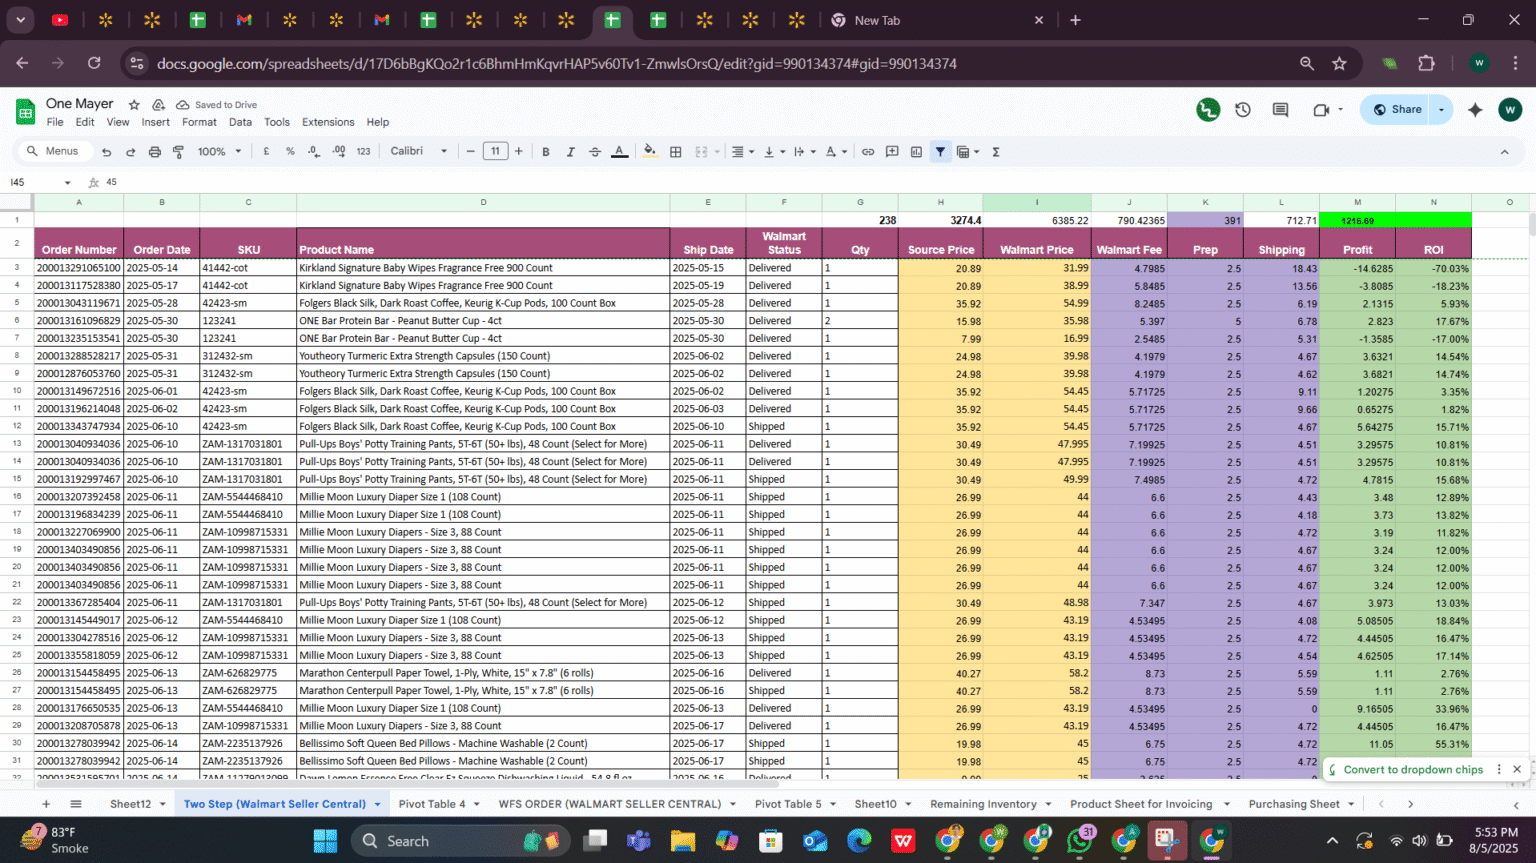Toggle italic formatting
Image resolution: width=1536 pixels, height=863 pixels.
click(x=570, y=152)
